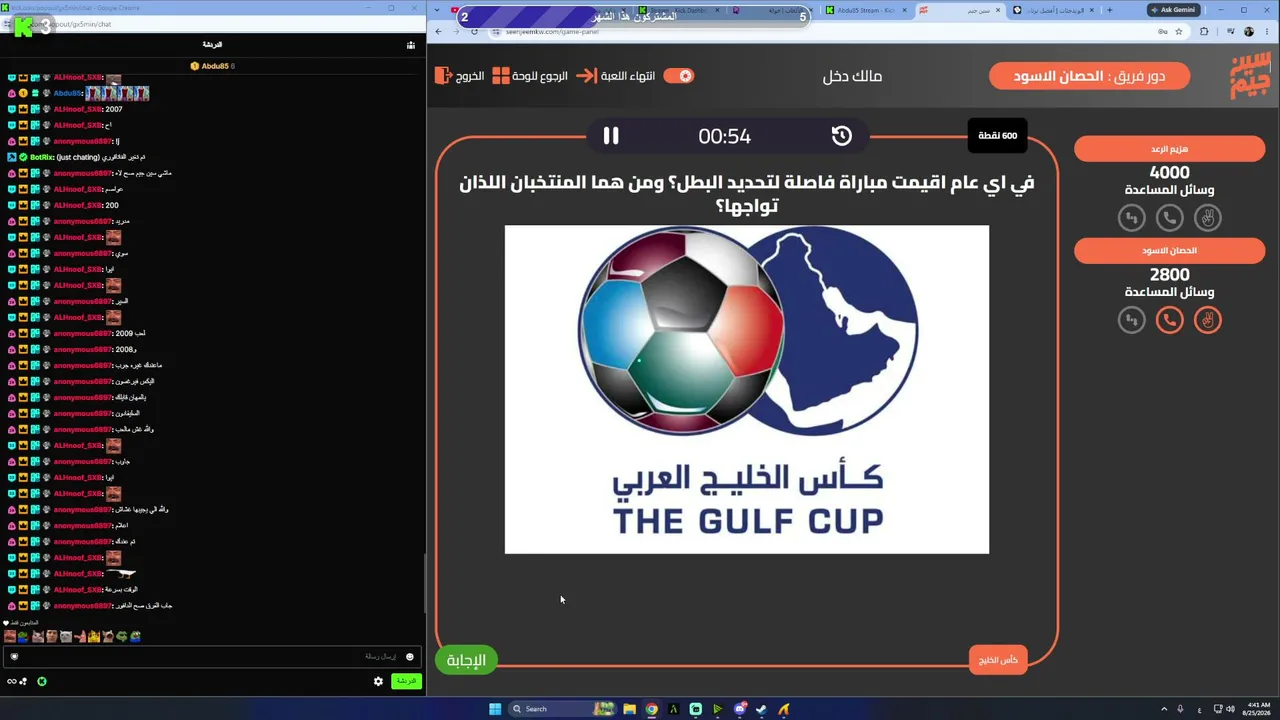1280x720 pixels.
Task: Open the Ask Gemini button in Chrome
Action: (1172, 10)
